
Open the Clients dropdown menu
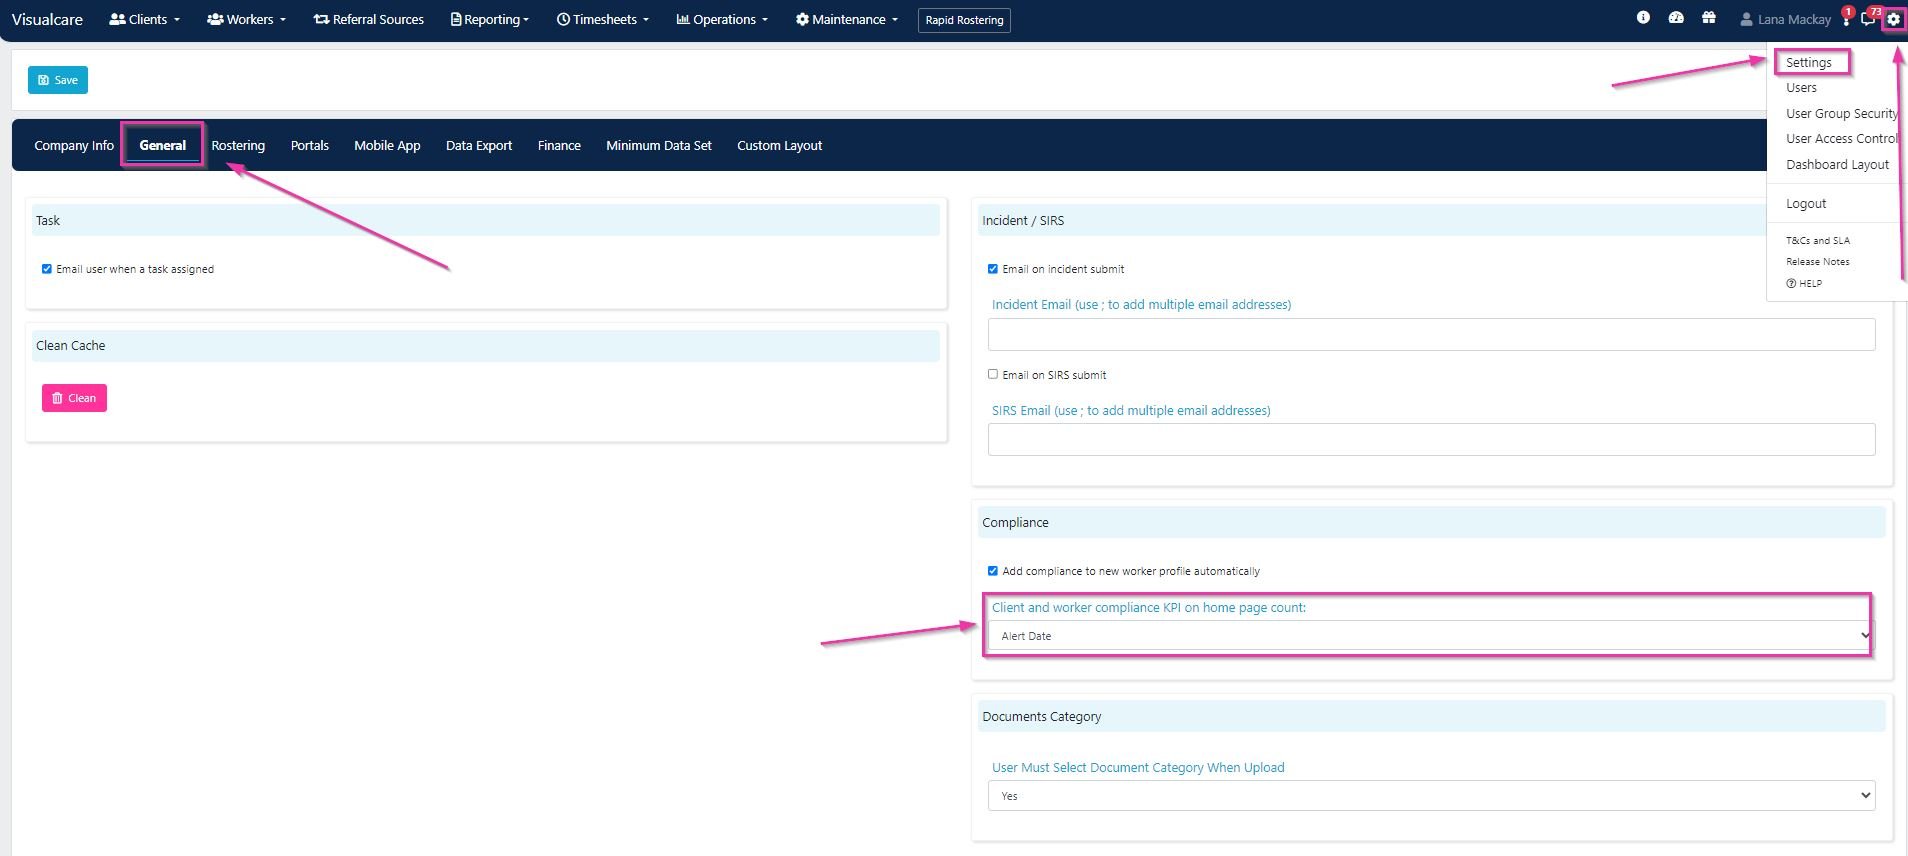pos(145,19)
